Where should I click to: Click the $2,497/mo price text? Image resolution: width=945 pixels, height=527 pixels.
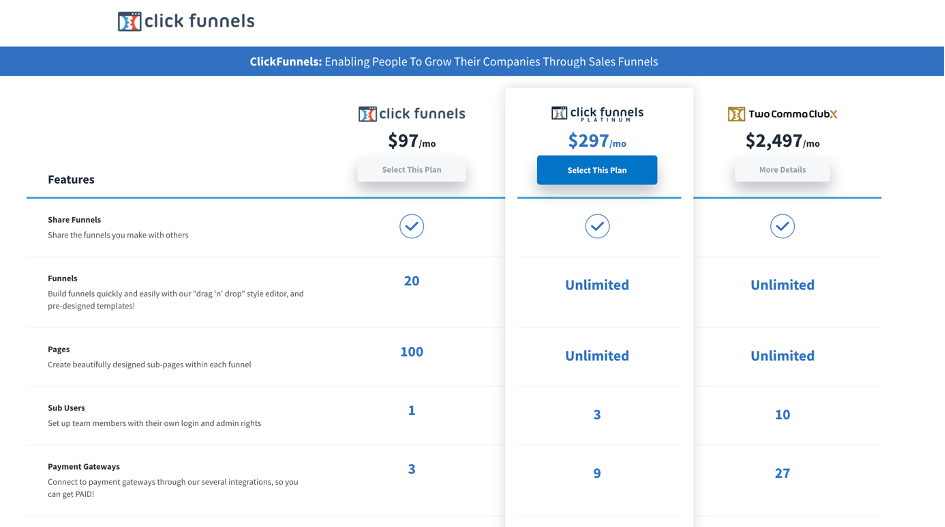pos(782,141)
